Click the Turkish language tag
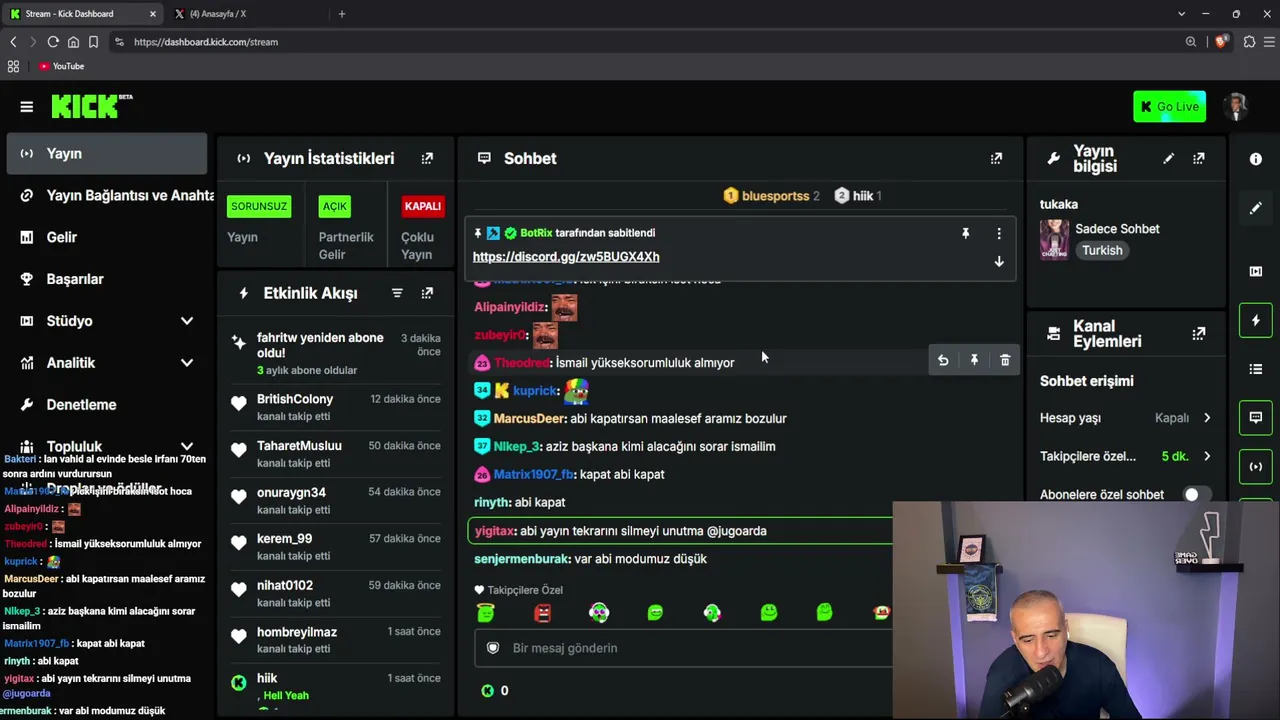1280x720 pixels. click(1102, 251)
